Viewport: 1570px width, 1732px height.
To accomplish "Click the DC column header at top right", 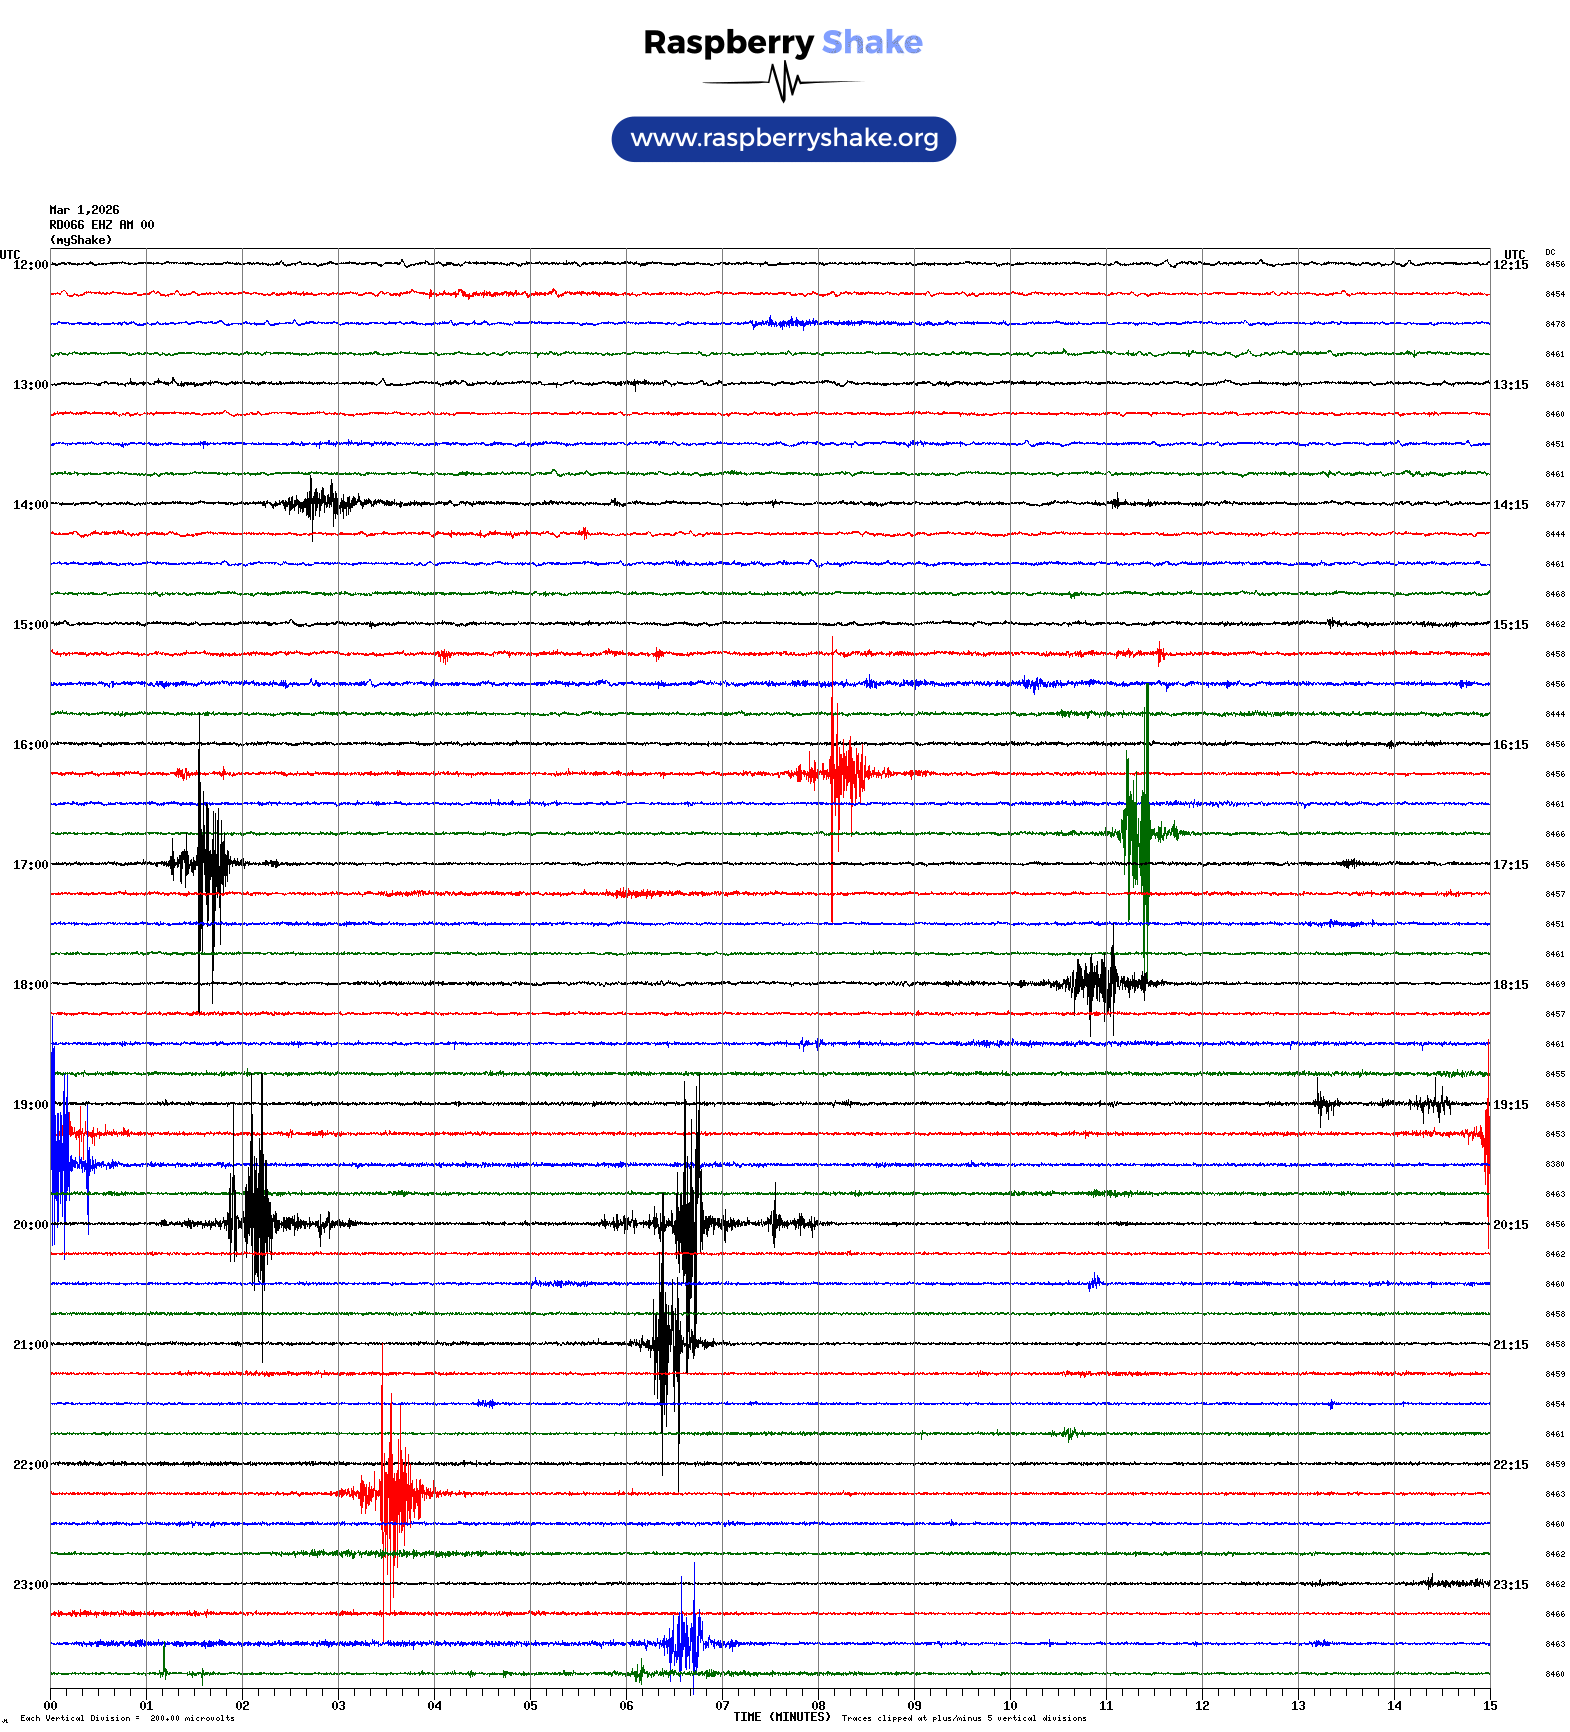I will [x=1550, y=253].
